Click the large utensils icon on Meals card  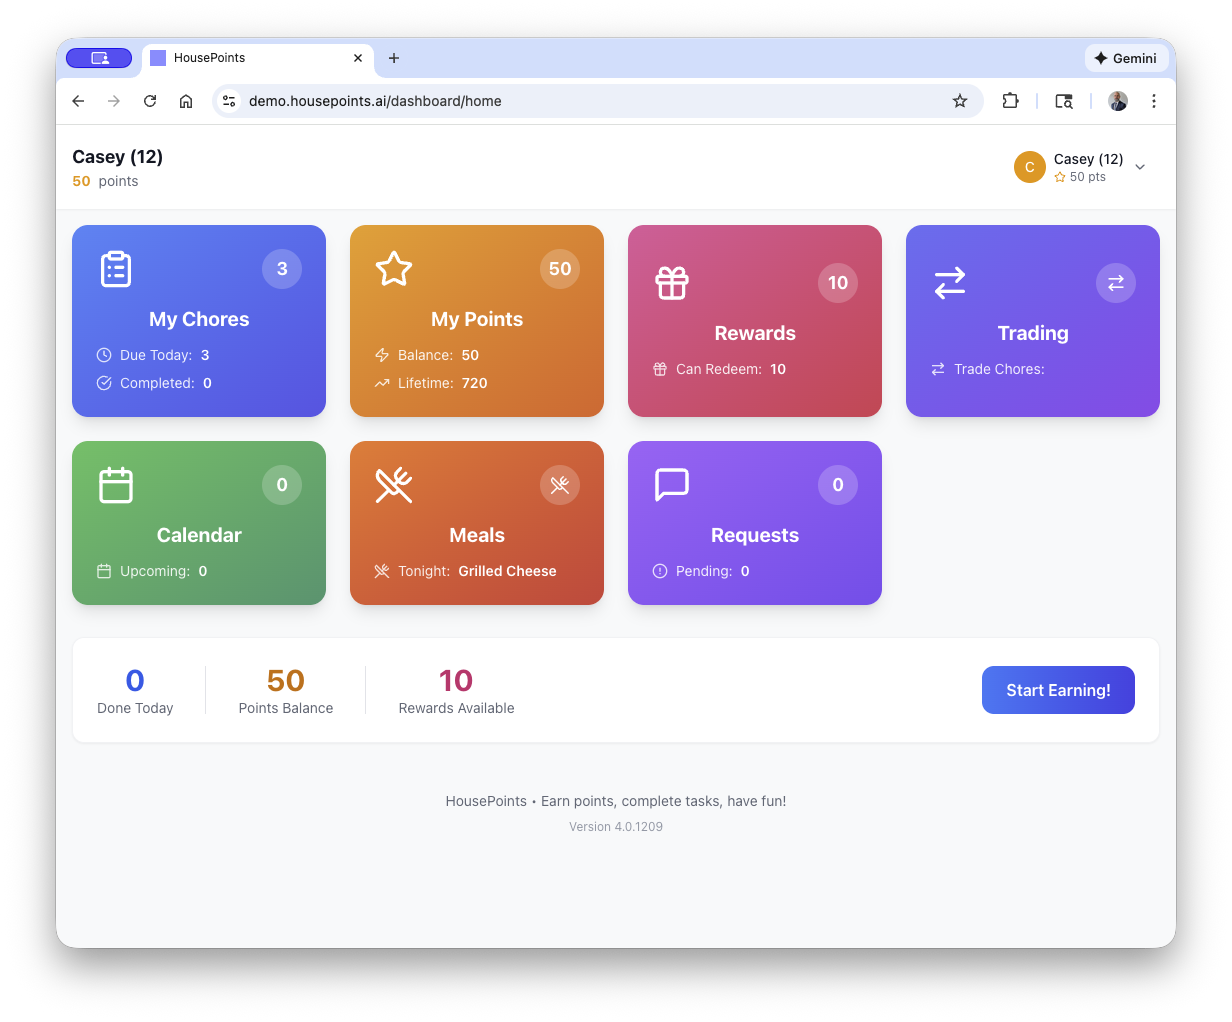(394, 485)
